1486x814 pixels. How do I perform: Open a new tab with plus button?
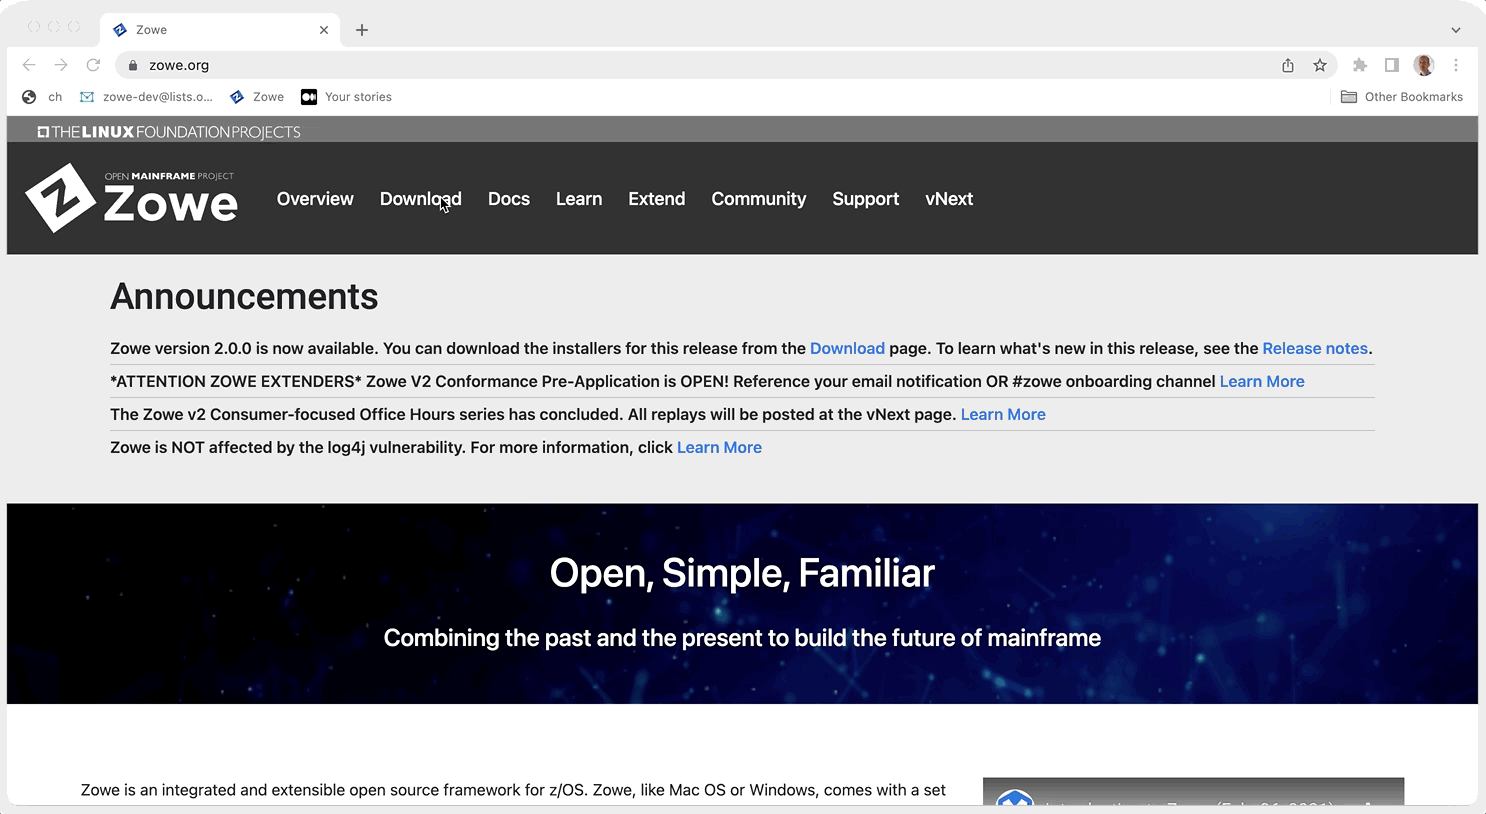362,30
